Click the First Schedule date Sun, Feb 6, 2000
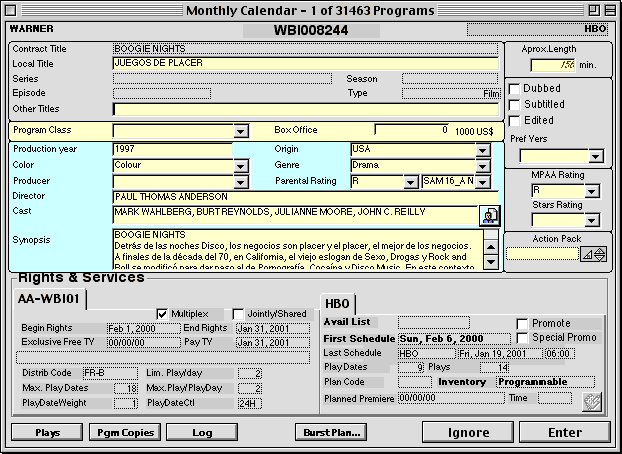The width and height of the screenshot is (622, 454). coord(455,339)
